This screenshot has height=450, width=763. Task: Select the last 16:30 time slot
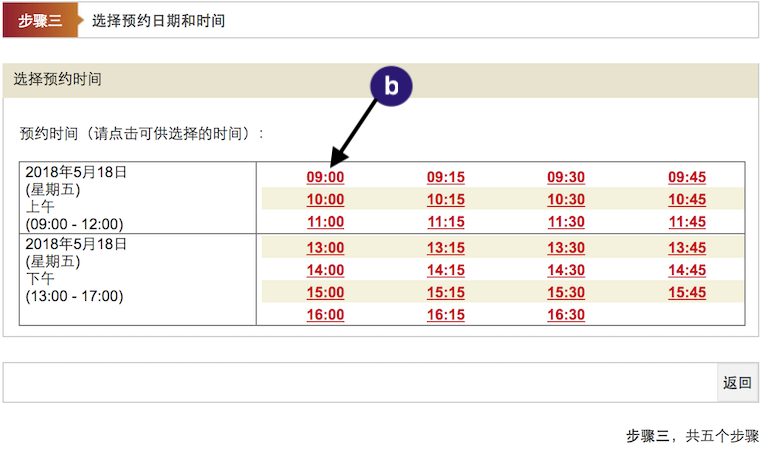[566, 315]
